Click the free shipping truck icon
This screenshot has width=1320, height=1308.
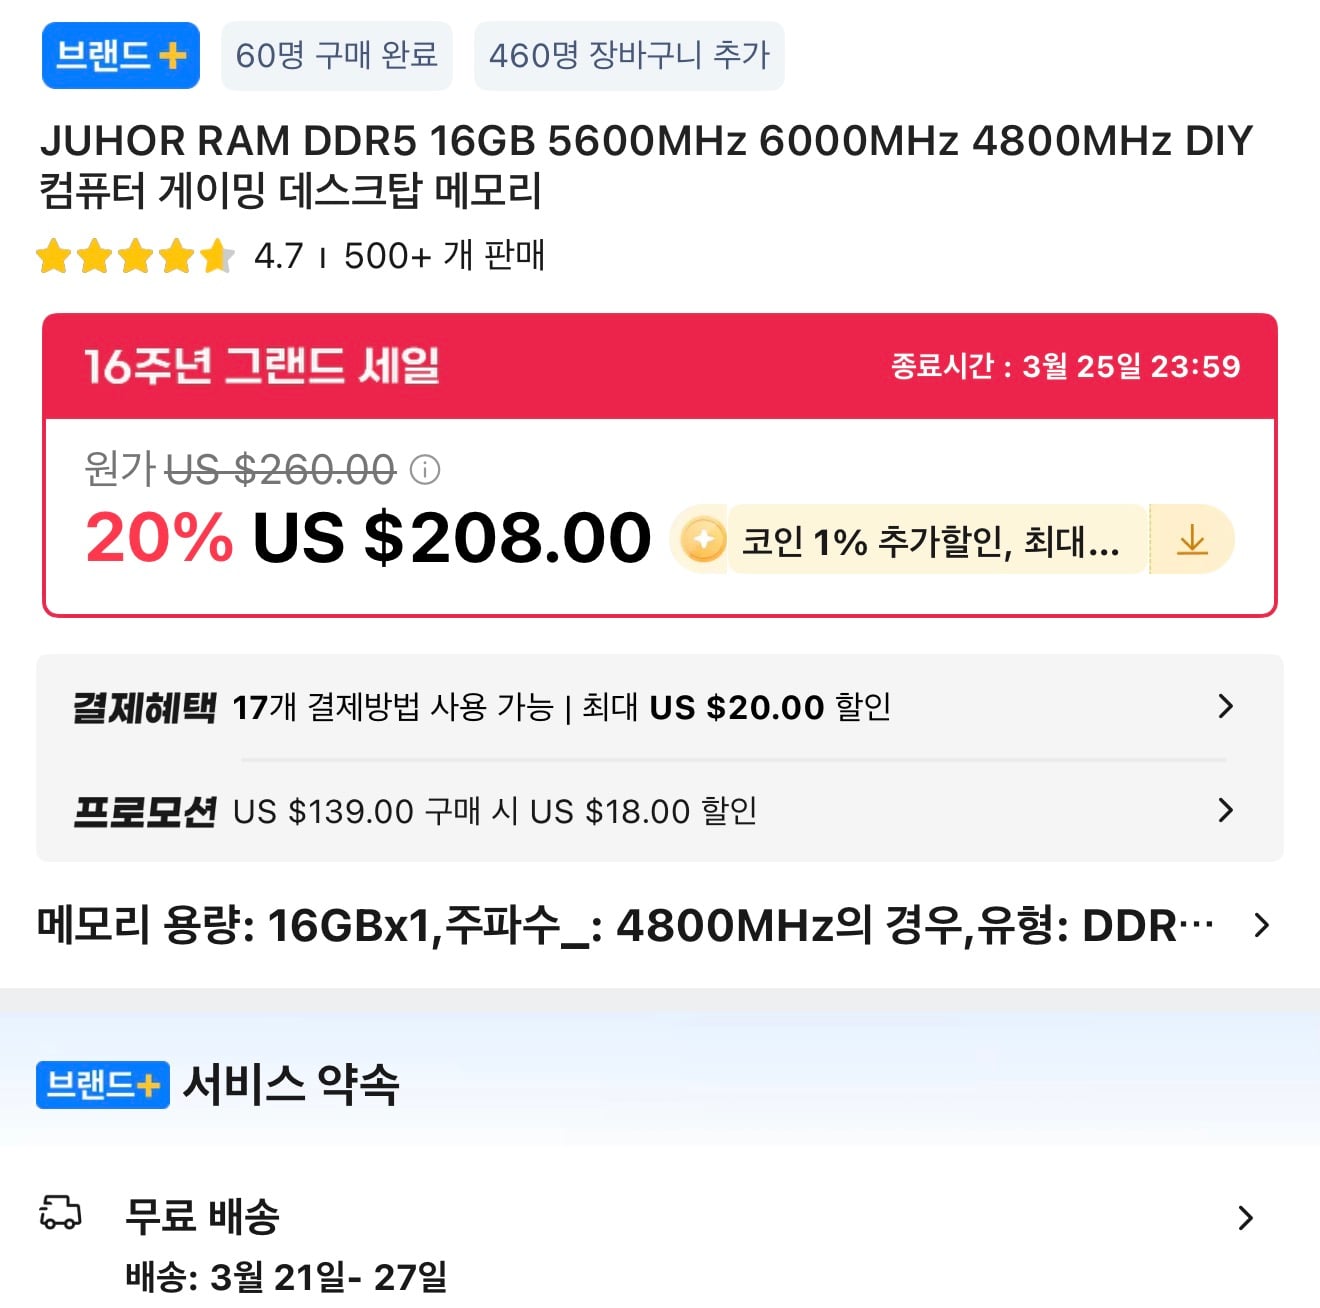(x=60, y=1213)
